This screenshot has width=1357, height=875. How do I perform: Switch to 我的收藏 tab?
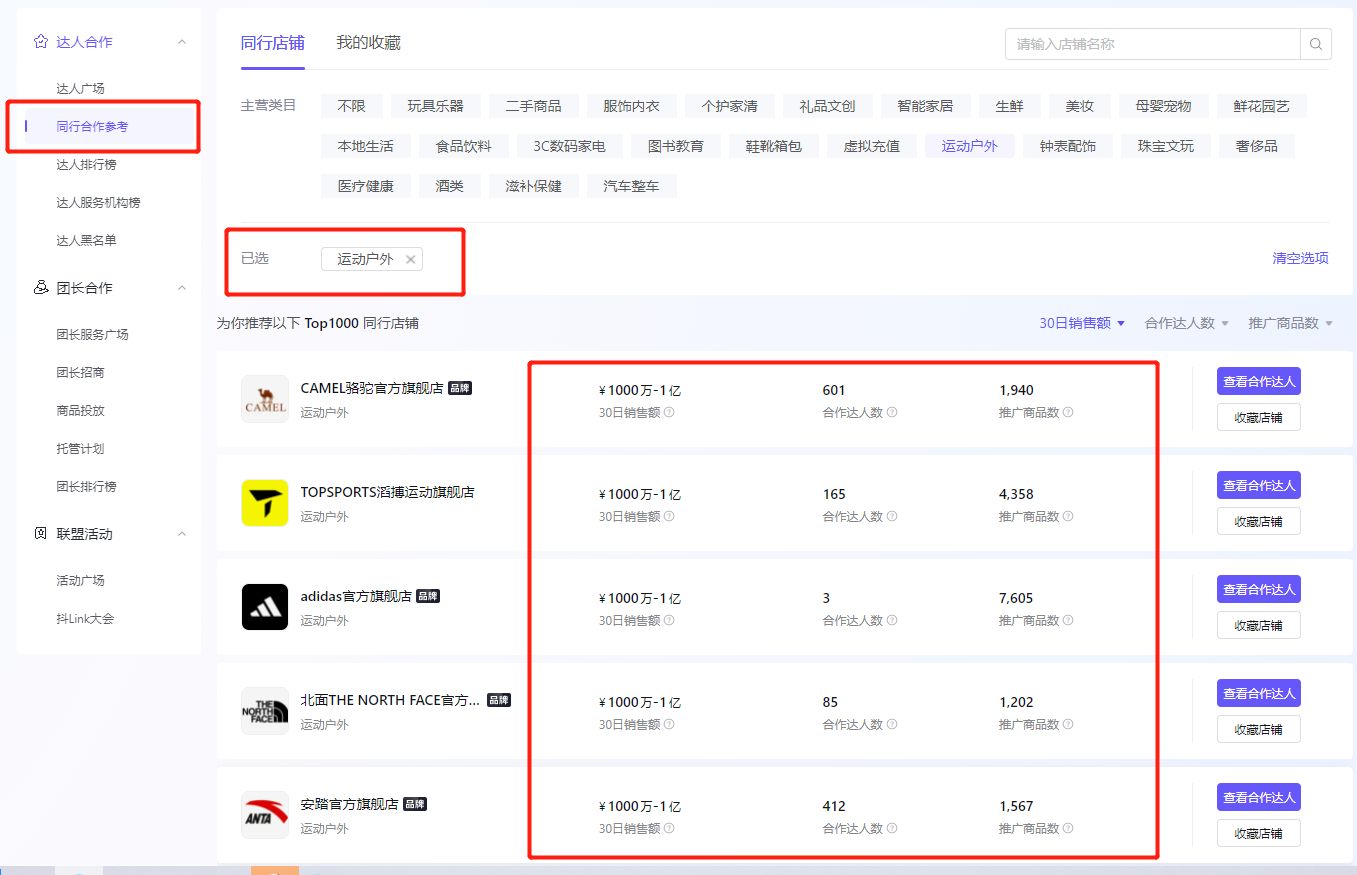[368, 43]
